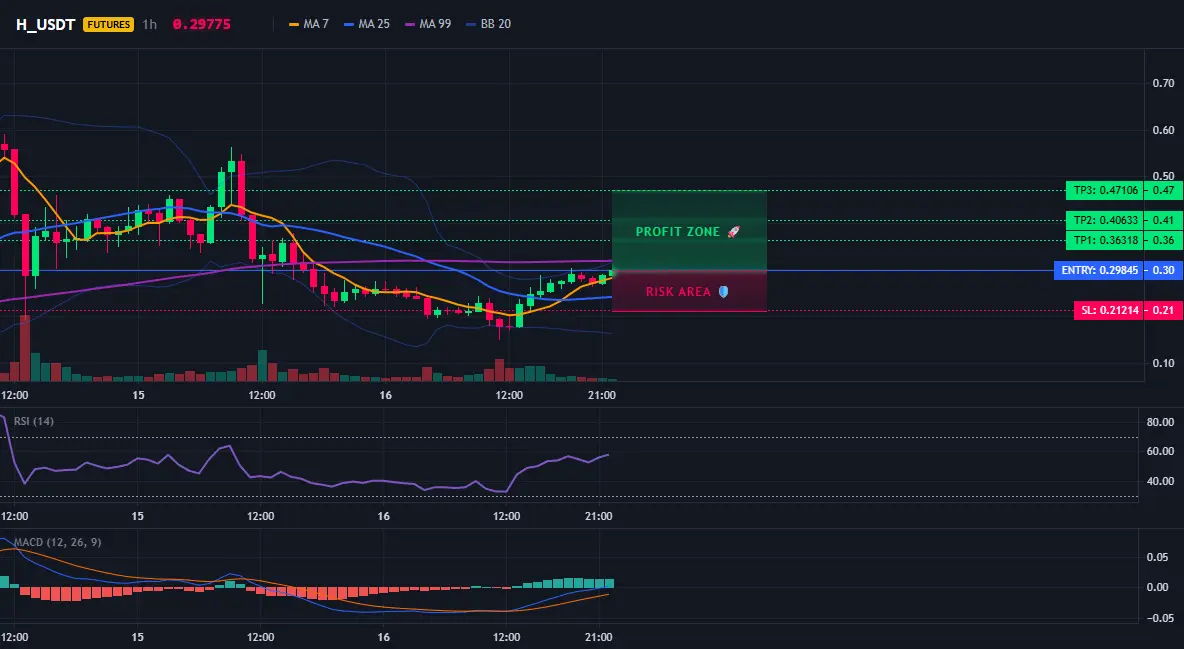
Task: Click the 15 date label under RSI pane
Action: tap(137, 516)
